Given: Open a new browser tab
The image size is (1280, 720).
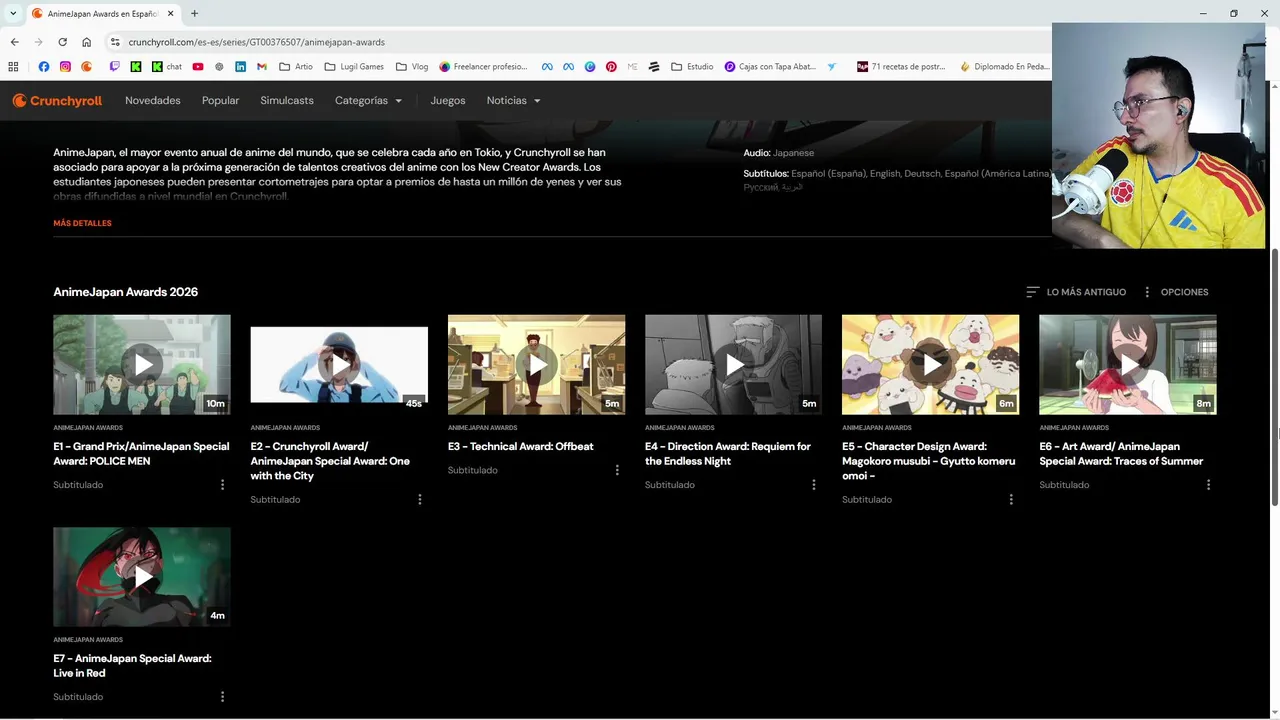Looking at the screenshot, I should coord(194,14).
